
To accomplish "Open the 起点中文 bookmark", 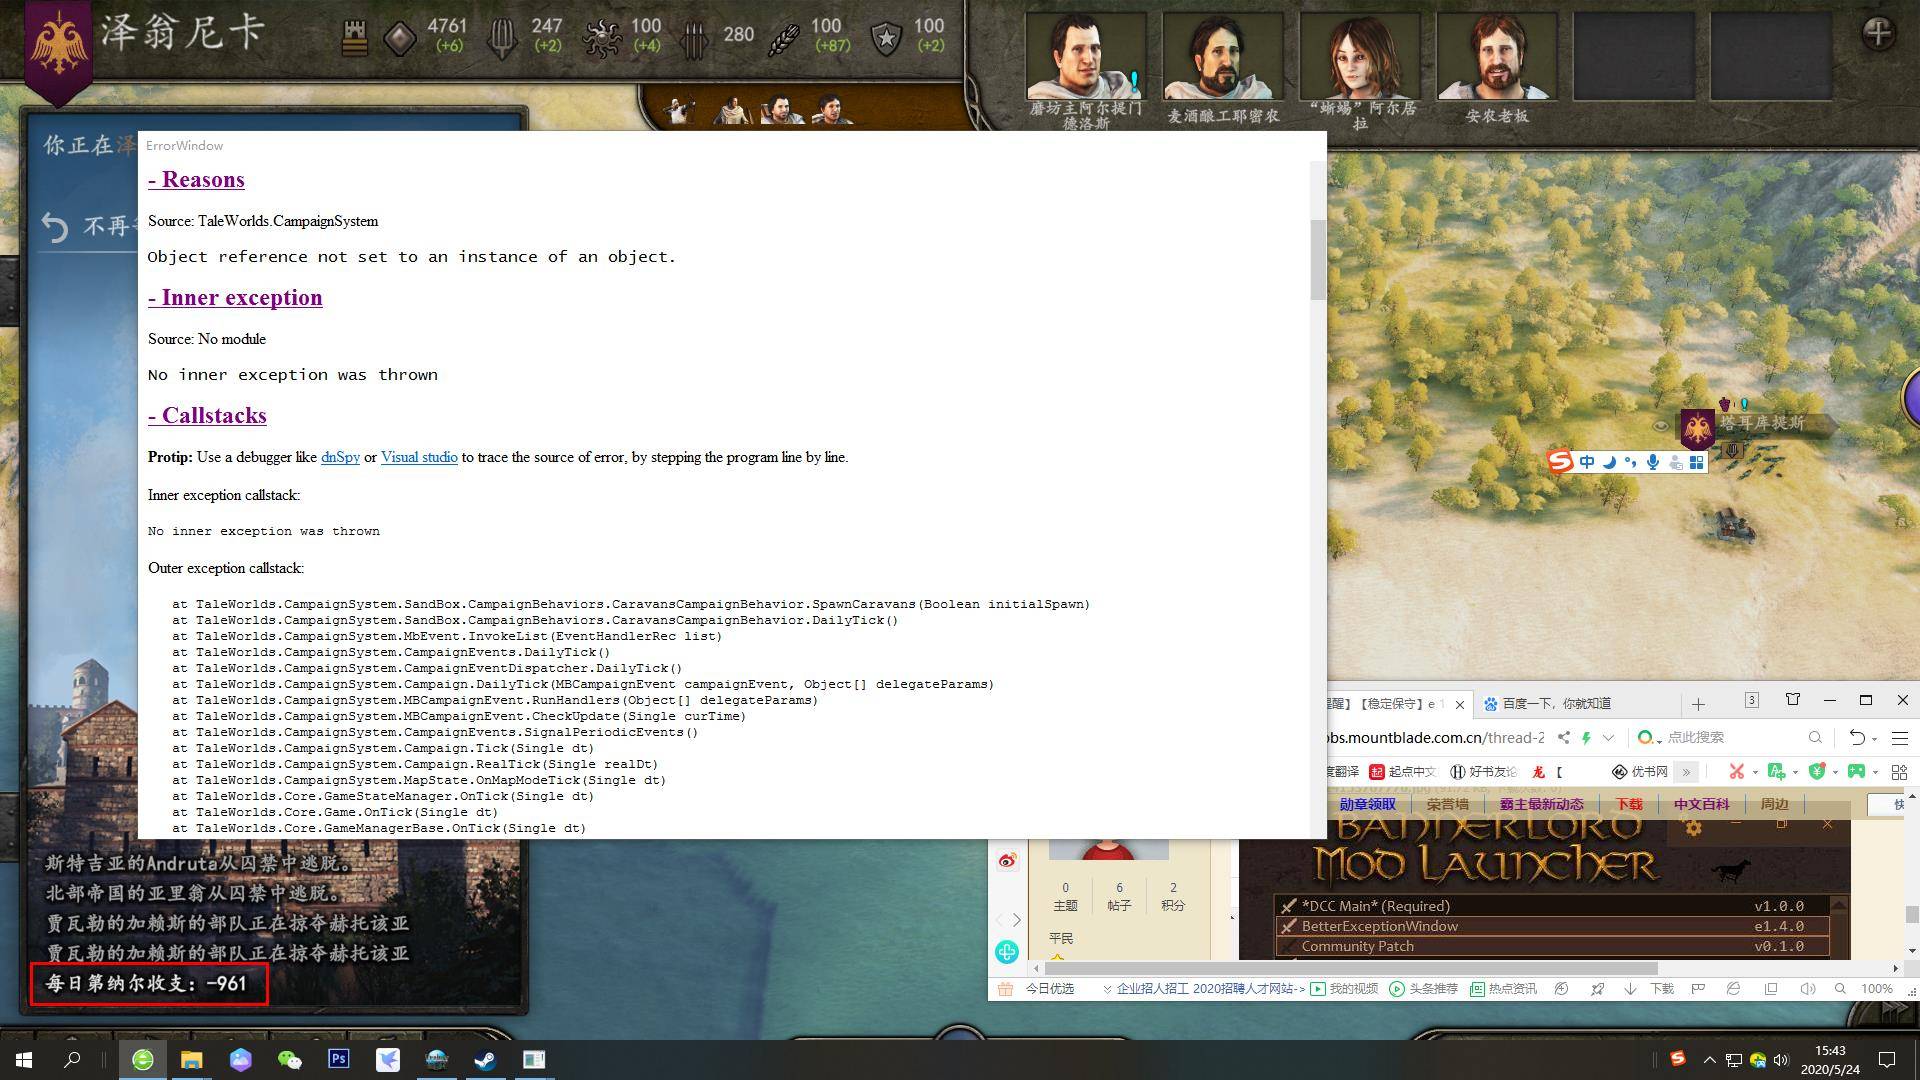I will (x=1402, y=771).
